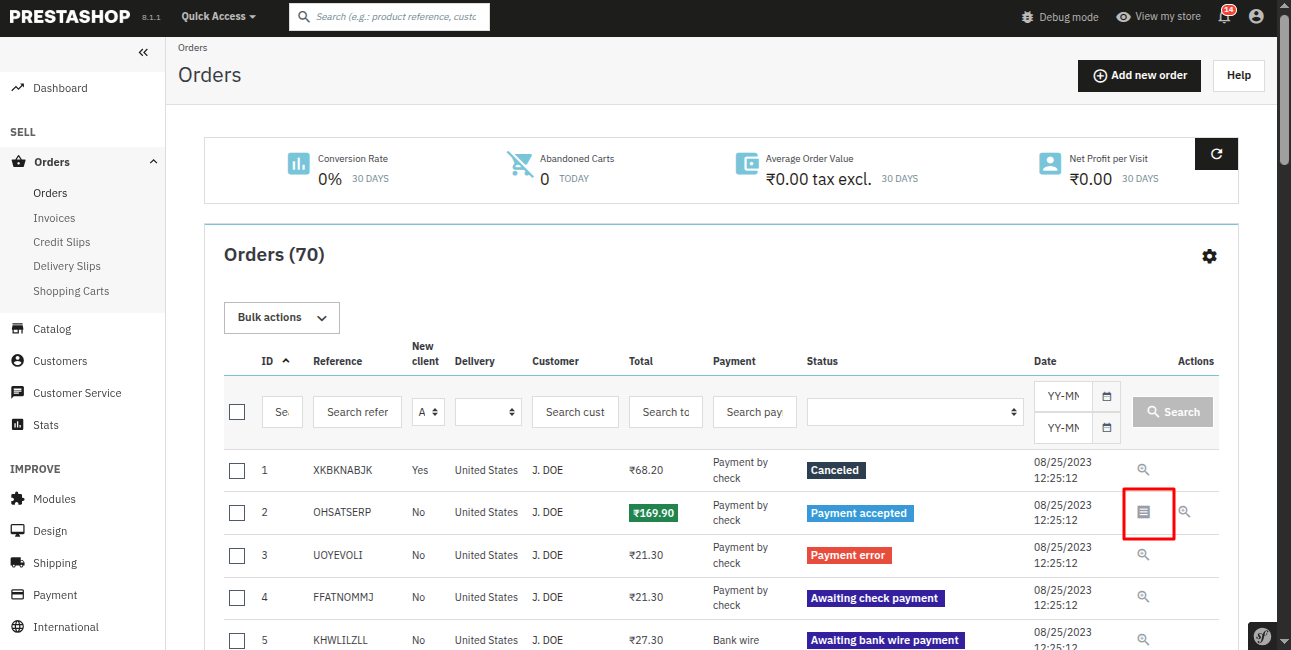Screen dimensions: 1291x650
Task: Click the Abandoned Carts cart icon
Action: (x=520, y=164)
